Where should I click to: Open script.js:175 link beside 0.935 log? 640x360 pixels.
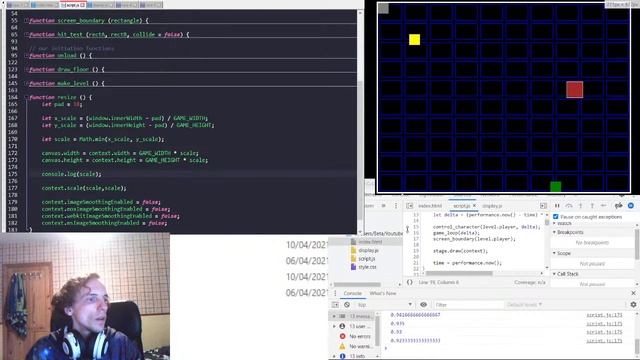pos(604,324)
